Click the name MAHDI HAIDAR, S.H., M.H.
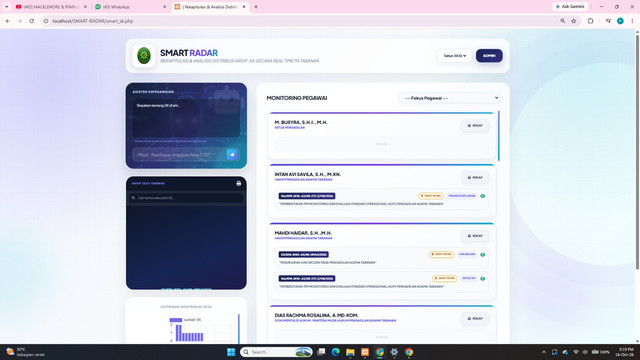The height and width of the screenshot is (360, 640). click(303, 233)
